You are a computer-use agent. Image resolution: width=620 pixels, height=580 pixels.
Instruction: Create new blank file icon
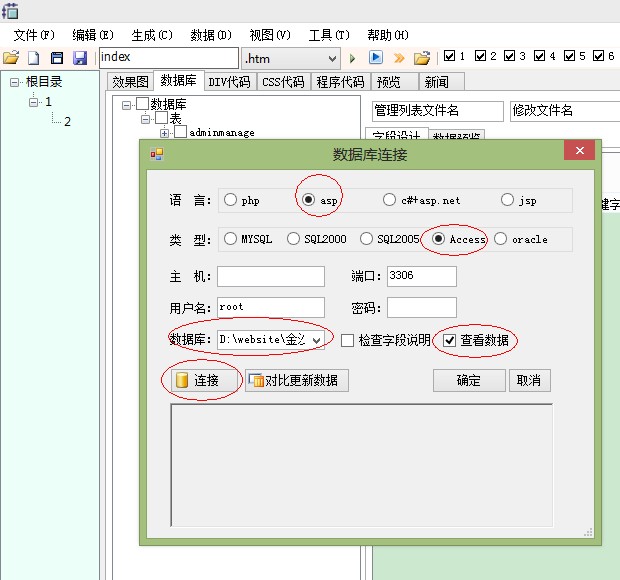pos(34,58)
